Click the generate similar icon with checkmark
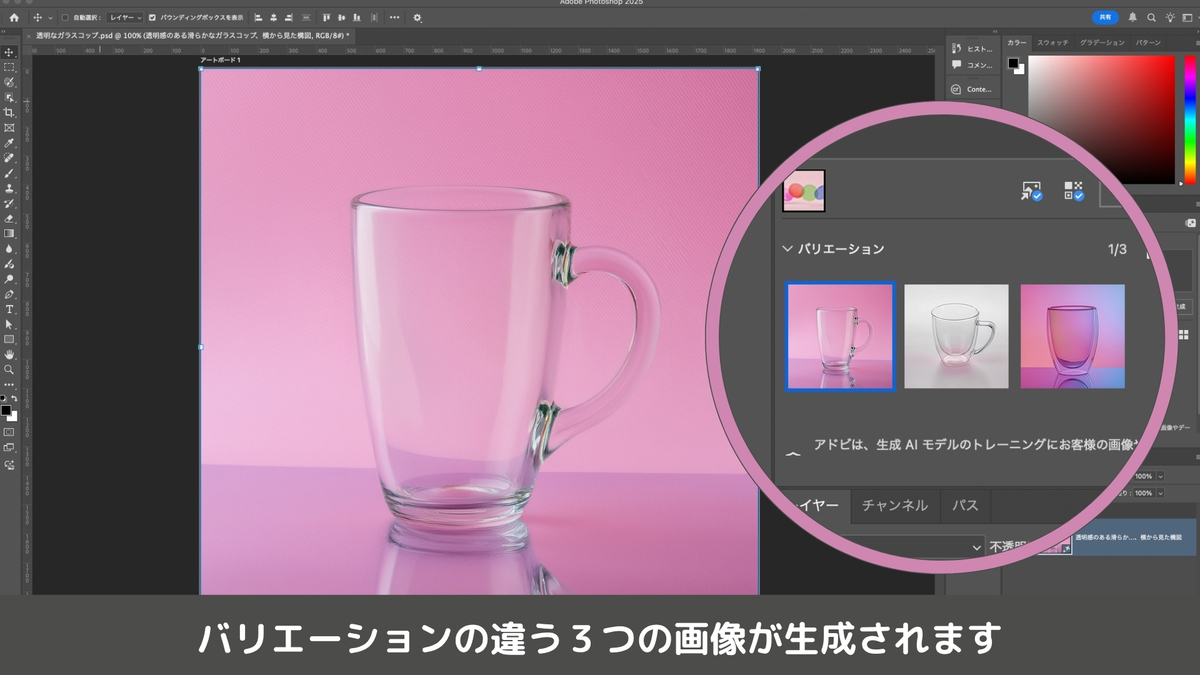Viewport: 1200px width, 675px height. [x=1074, y=190]
